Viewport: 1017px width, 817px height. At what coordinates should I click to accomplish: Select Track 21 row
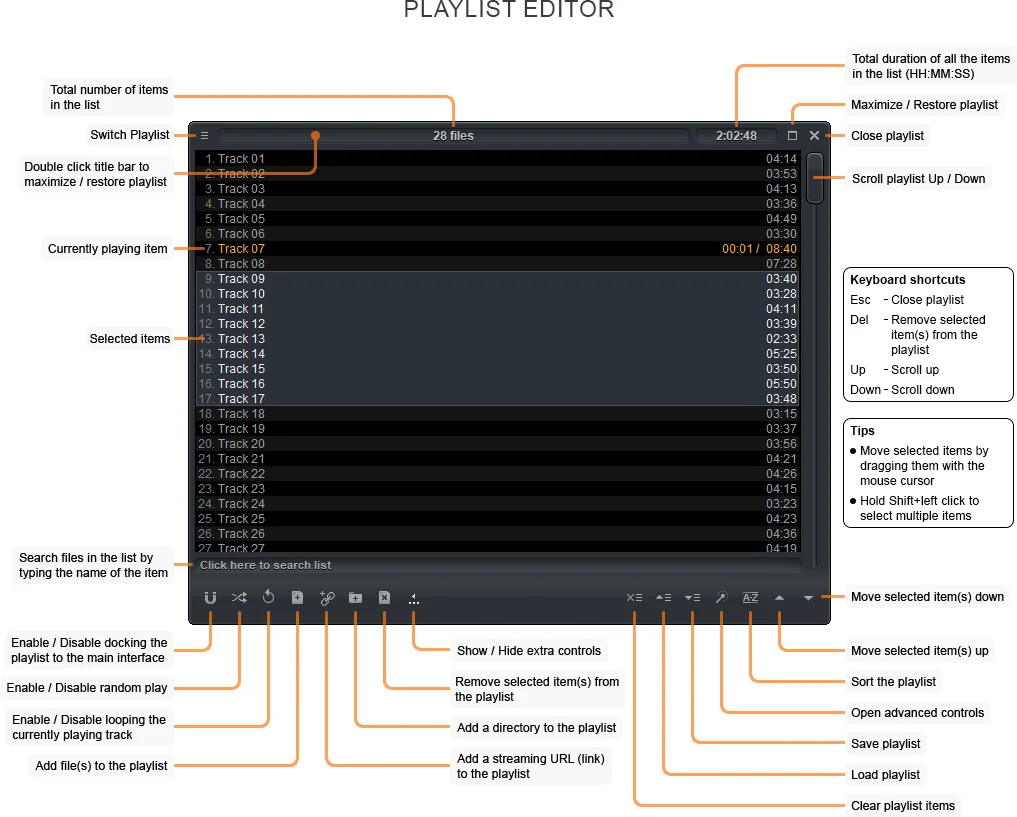pos(497,458)
